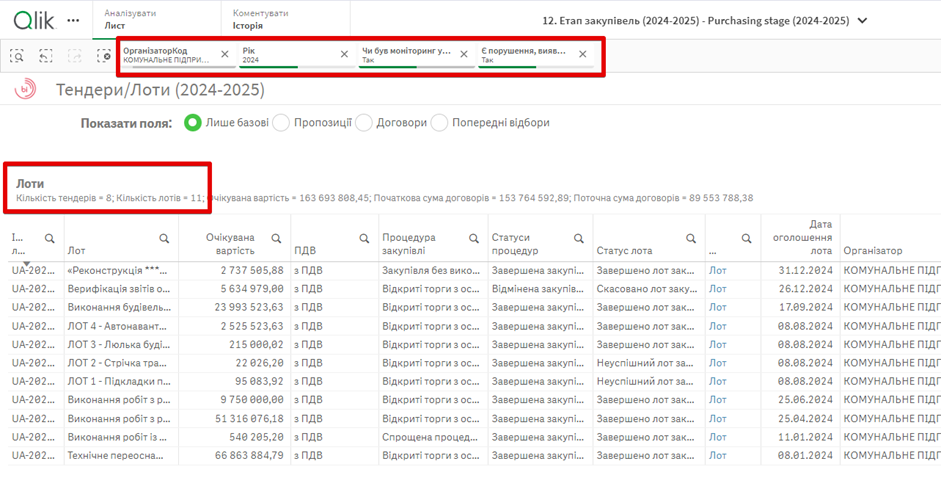The height and width of the screenshot is (486, 941).
Task: Remove the ОрганізаторКод filter selection
Action: 224,54
